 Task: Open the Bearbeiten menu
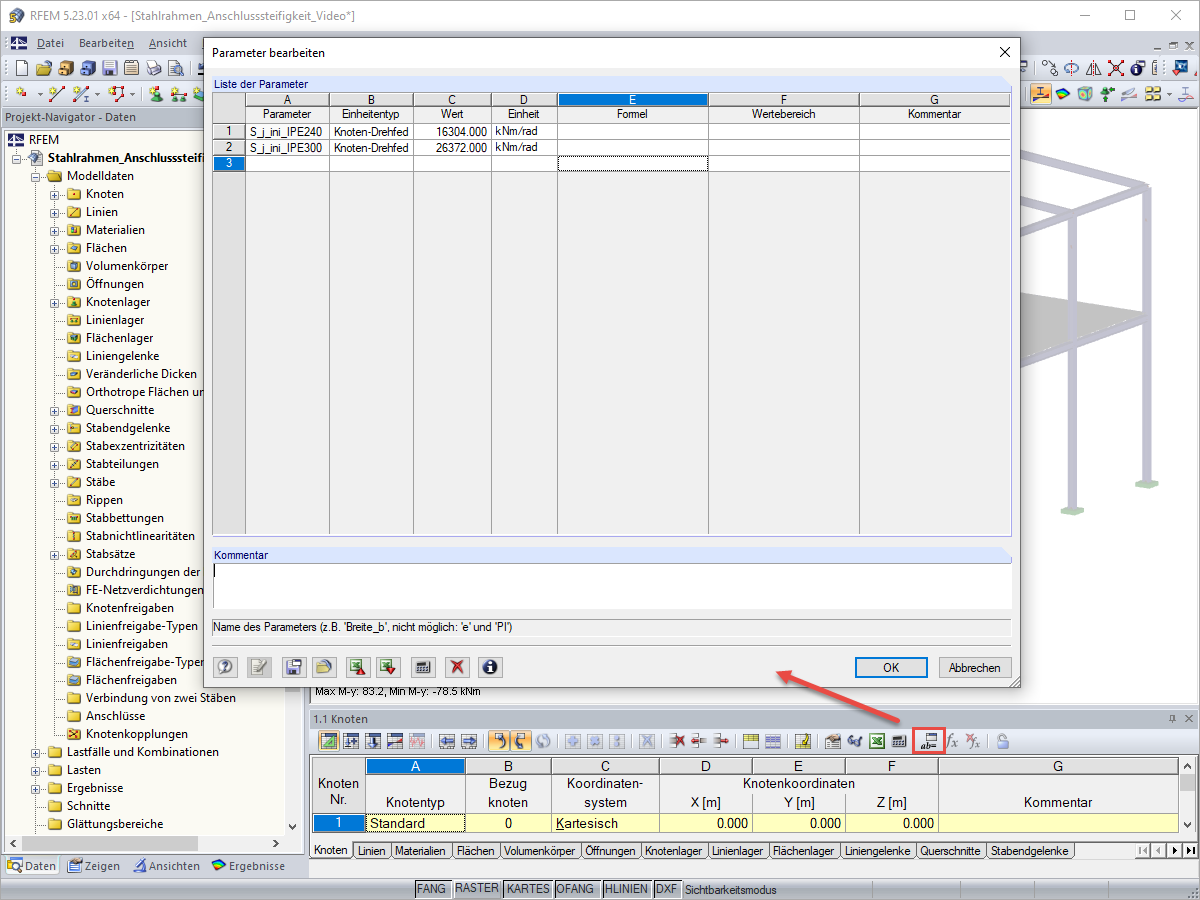tap(106, 43)
